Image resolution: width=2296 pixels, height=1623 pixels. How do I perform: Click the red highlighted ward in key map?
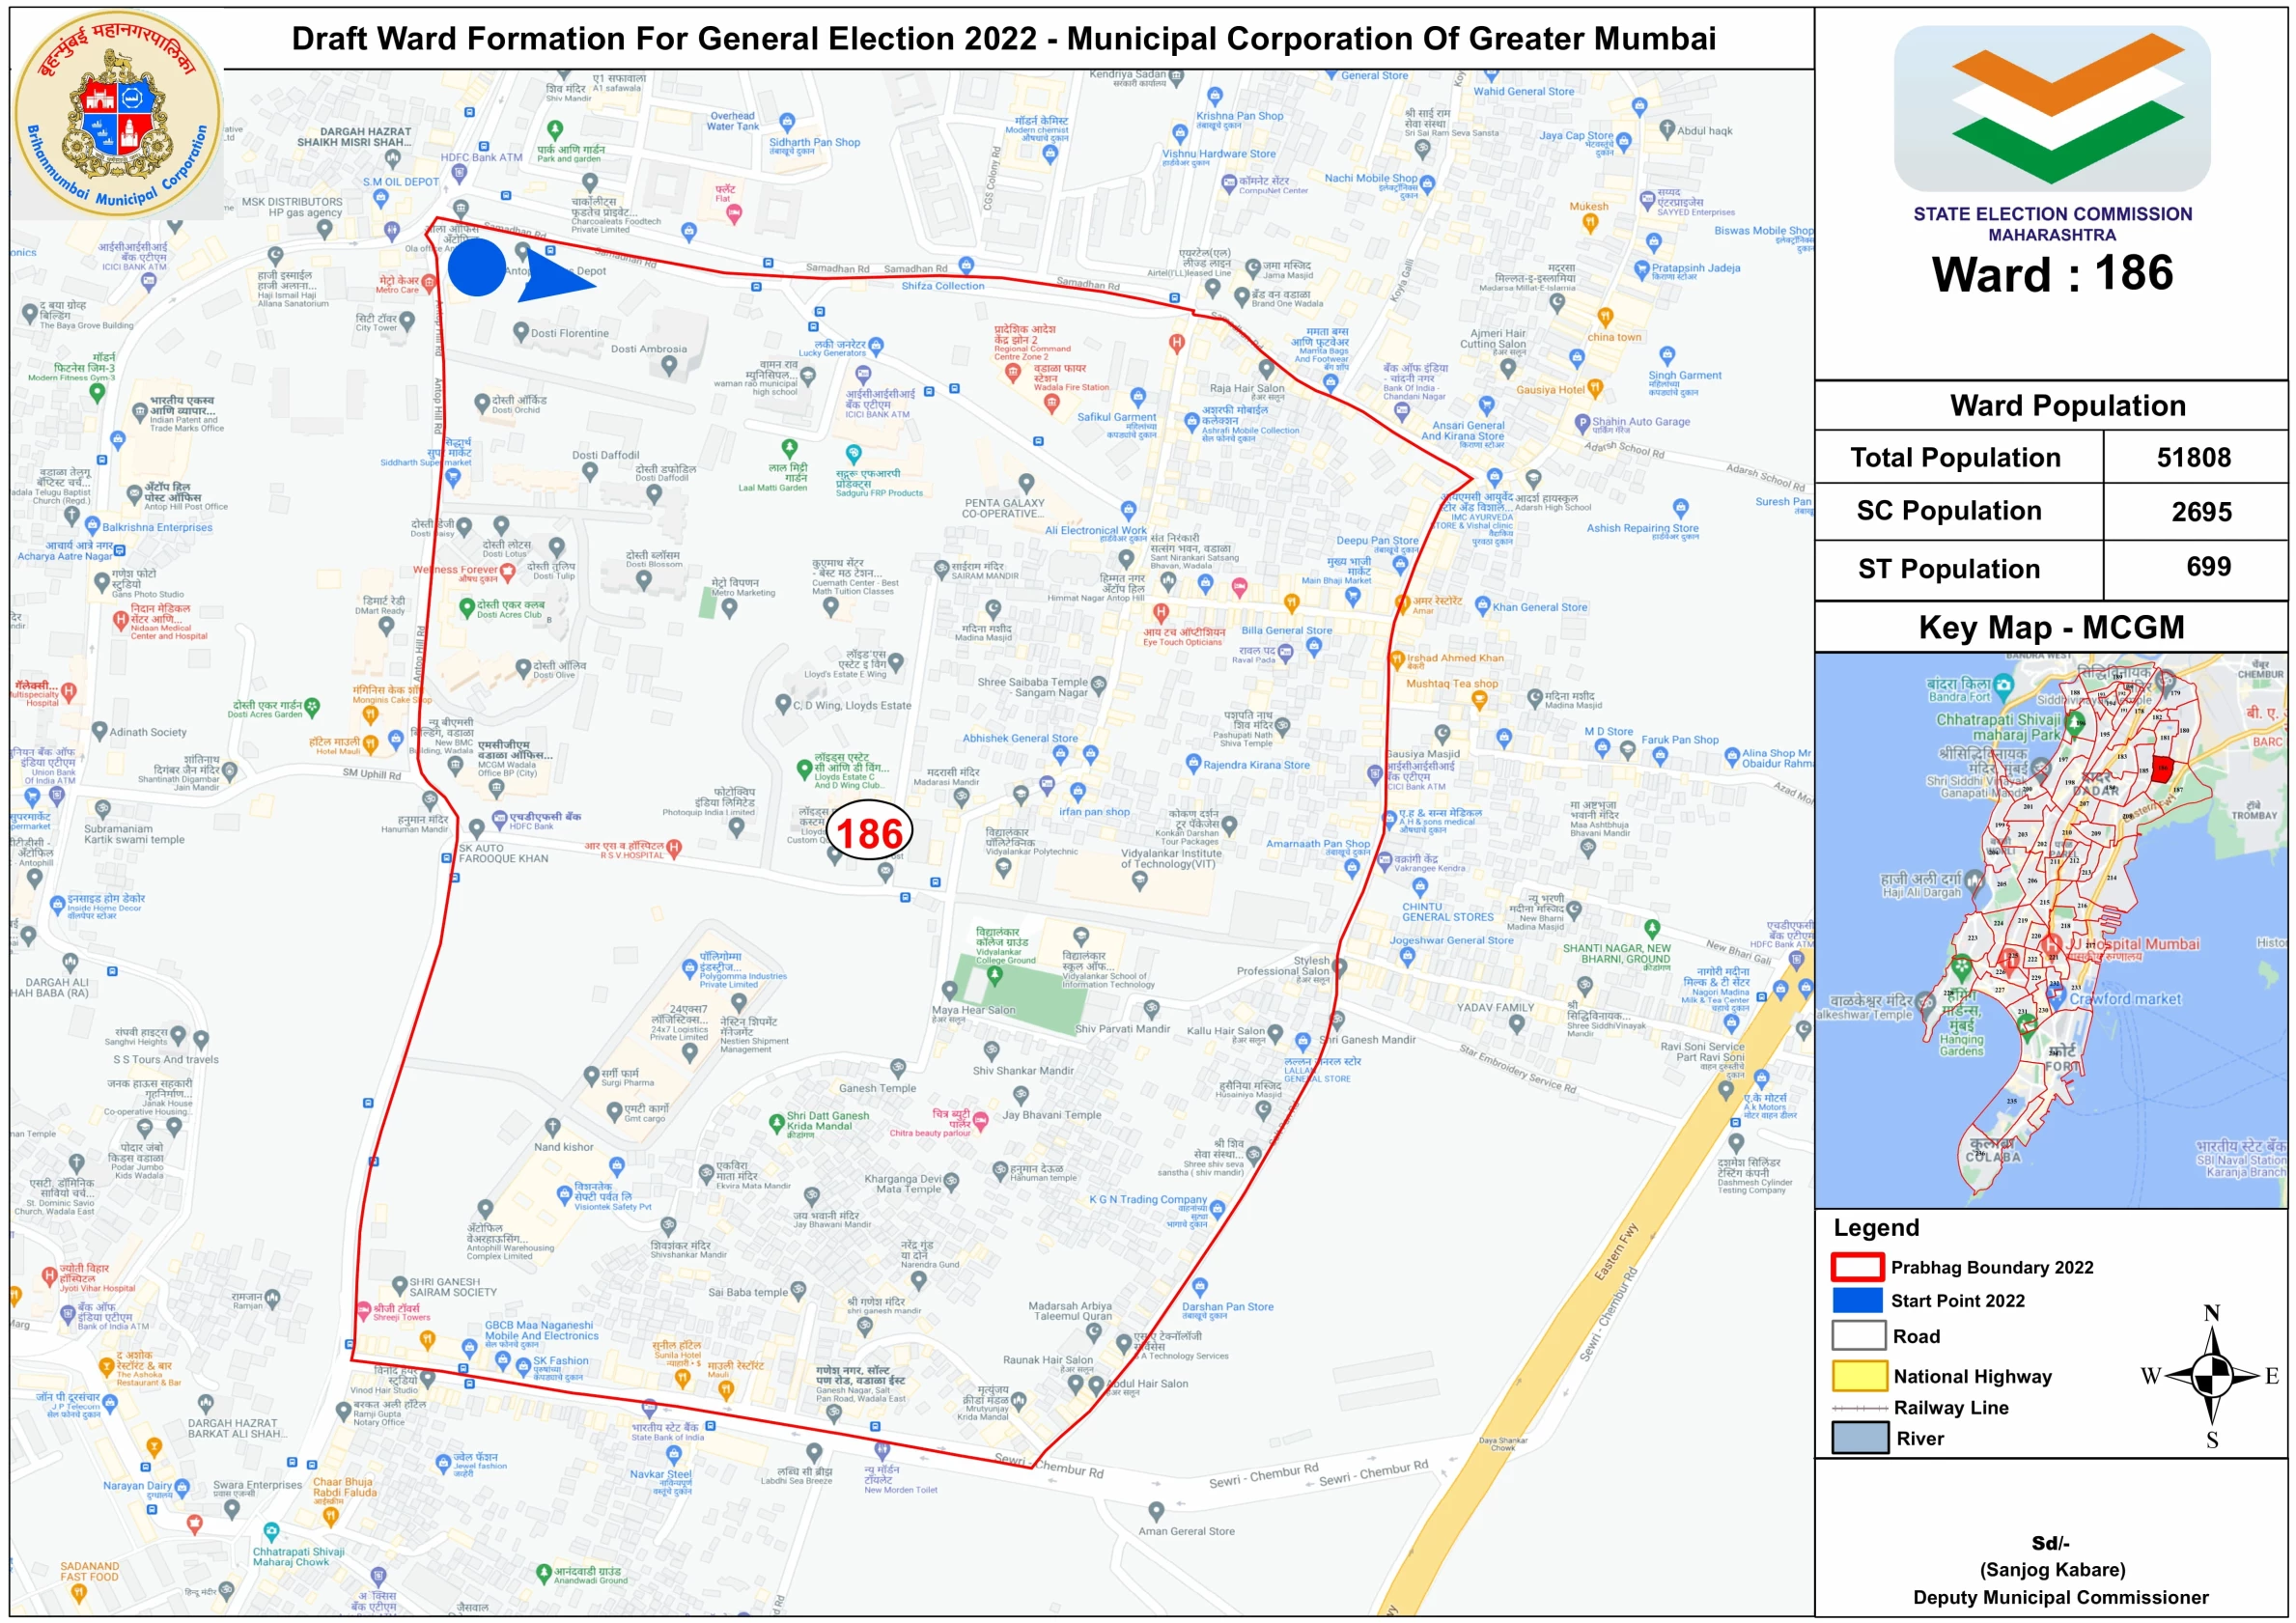click(x=2162, y=769)
